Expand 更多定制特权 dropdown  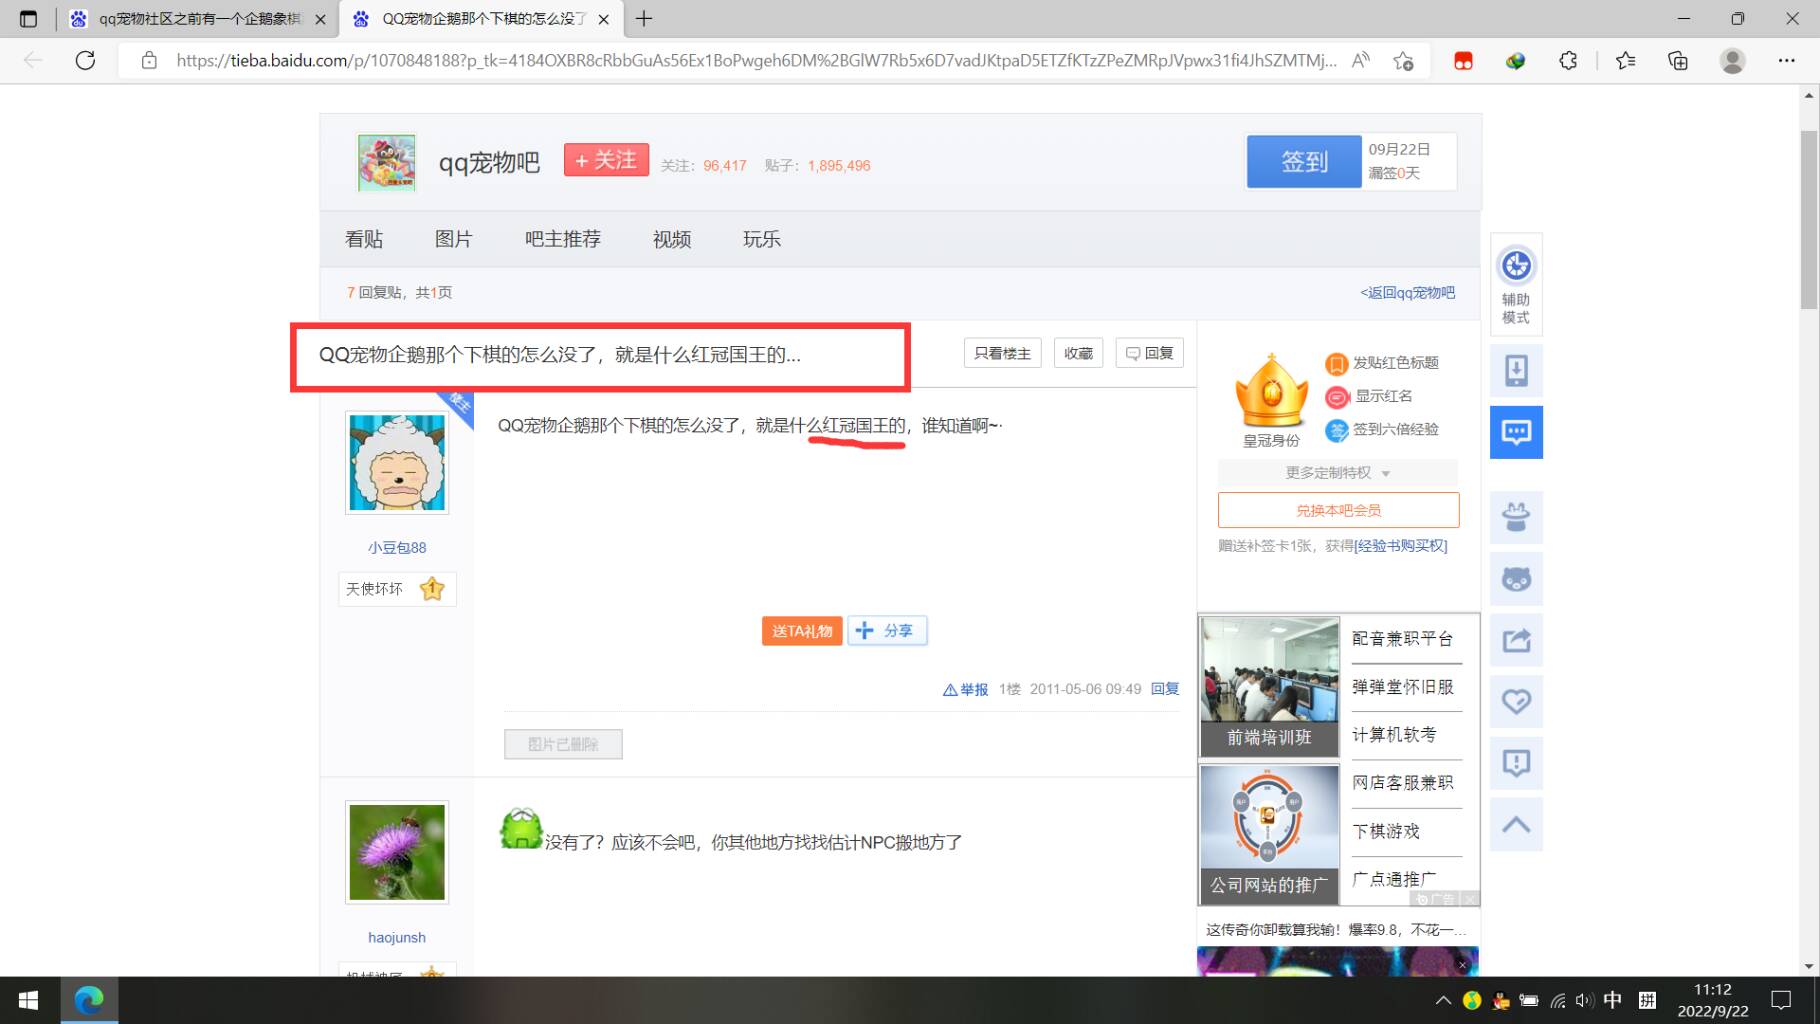(x=1337, y=473)
